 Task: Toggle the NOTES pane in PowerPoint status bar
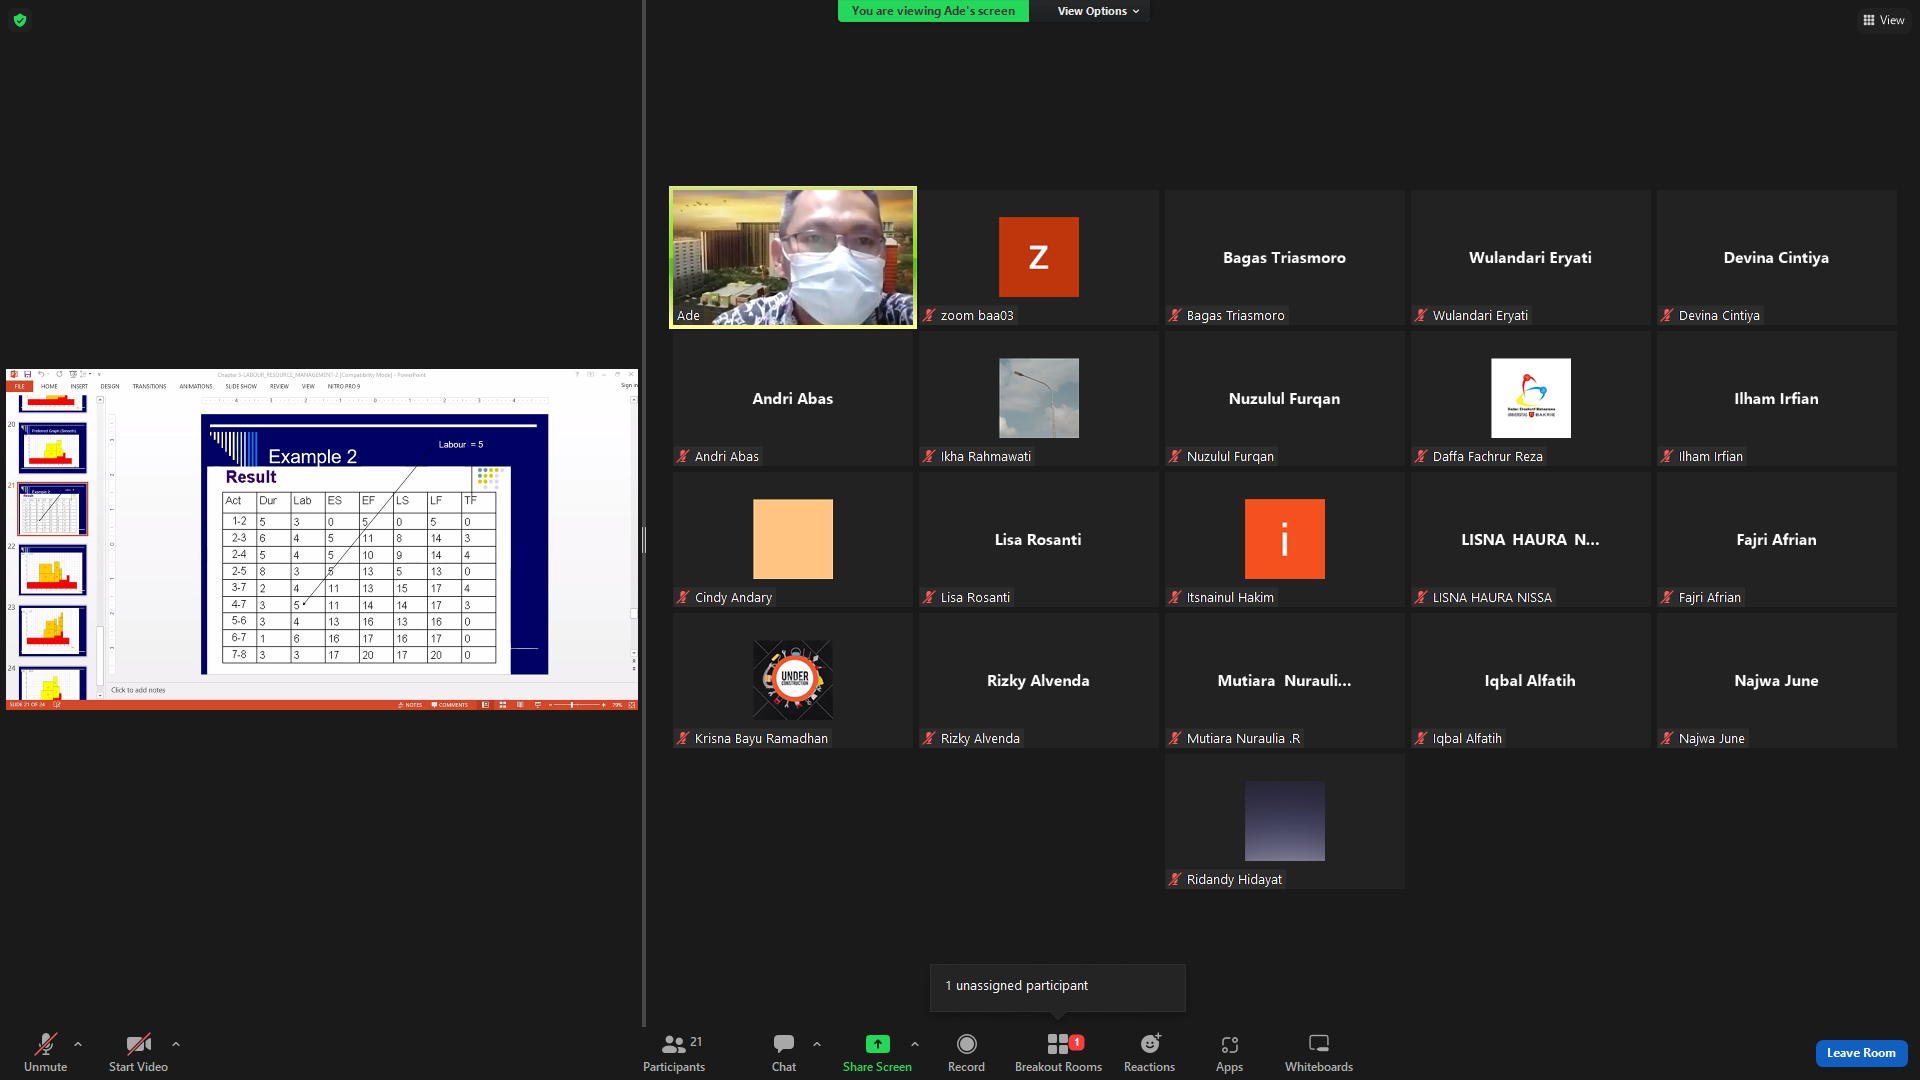[411, 705]
